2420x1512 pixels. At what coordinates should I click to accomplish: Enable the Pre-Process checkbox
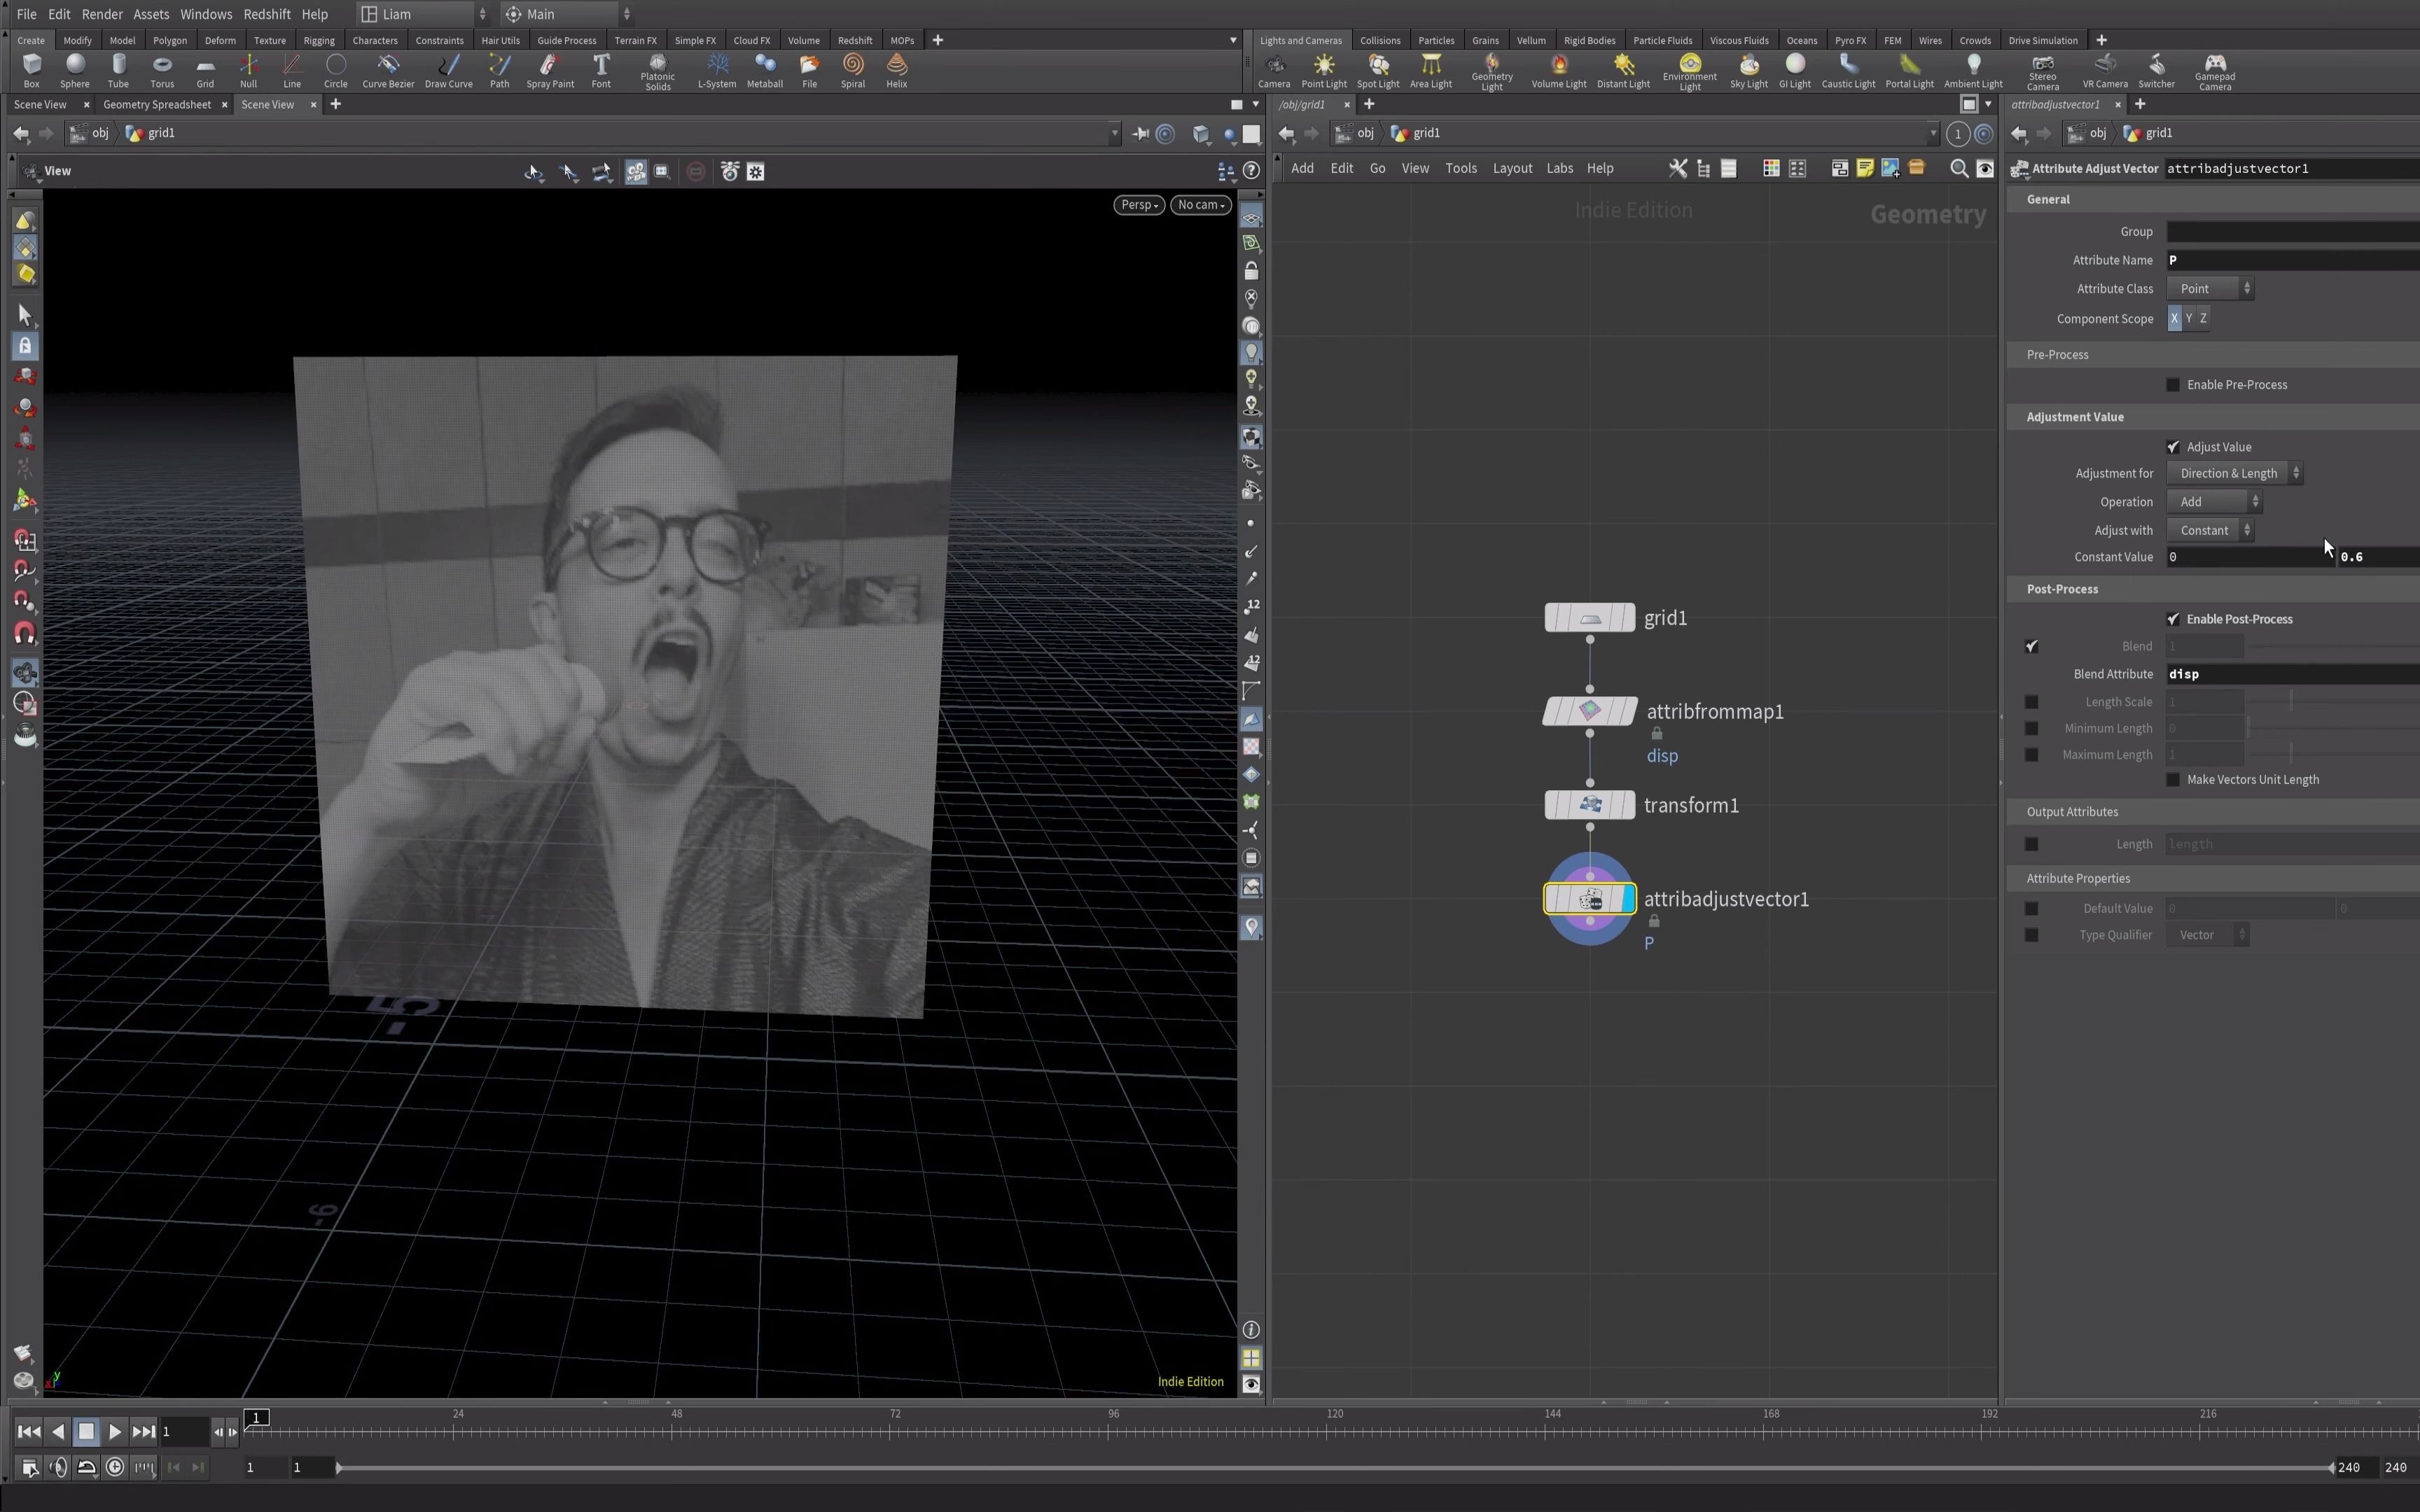[2172, 385]
